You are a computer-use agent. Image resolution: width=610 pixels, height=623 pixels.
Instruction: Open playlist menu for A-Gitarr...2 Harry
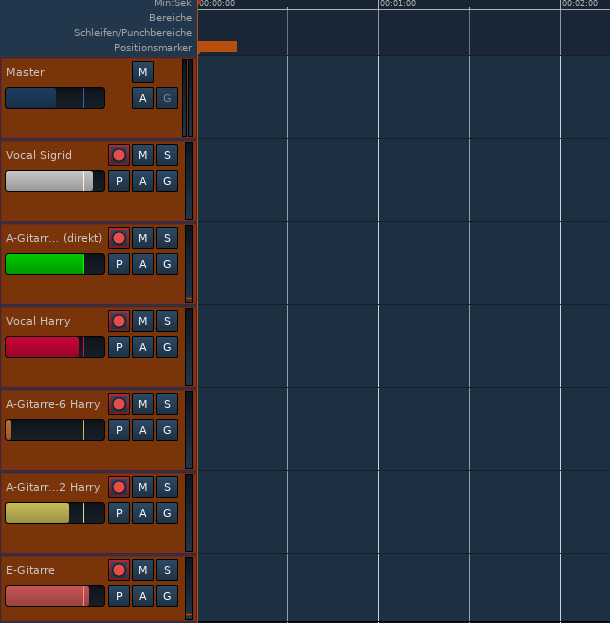click(x=119, y=513)
